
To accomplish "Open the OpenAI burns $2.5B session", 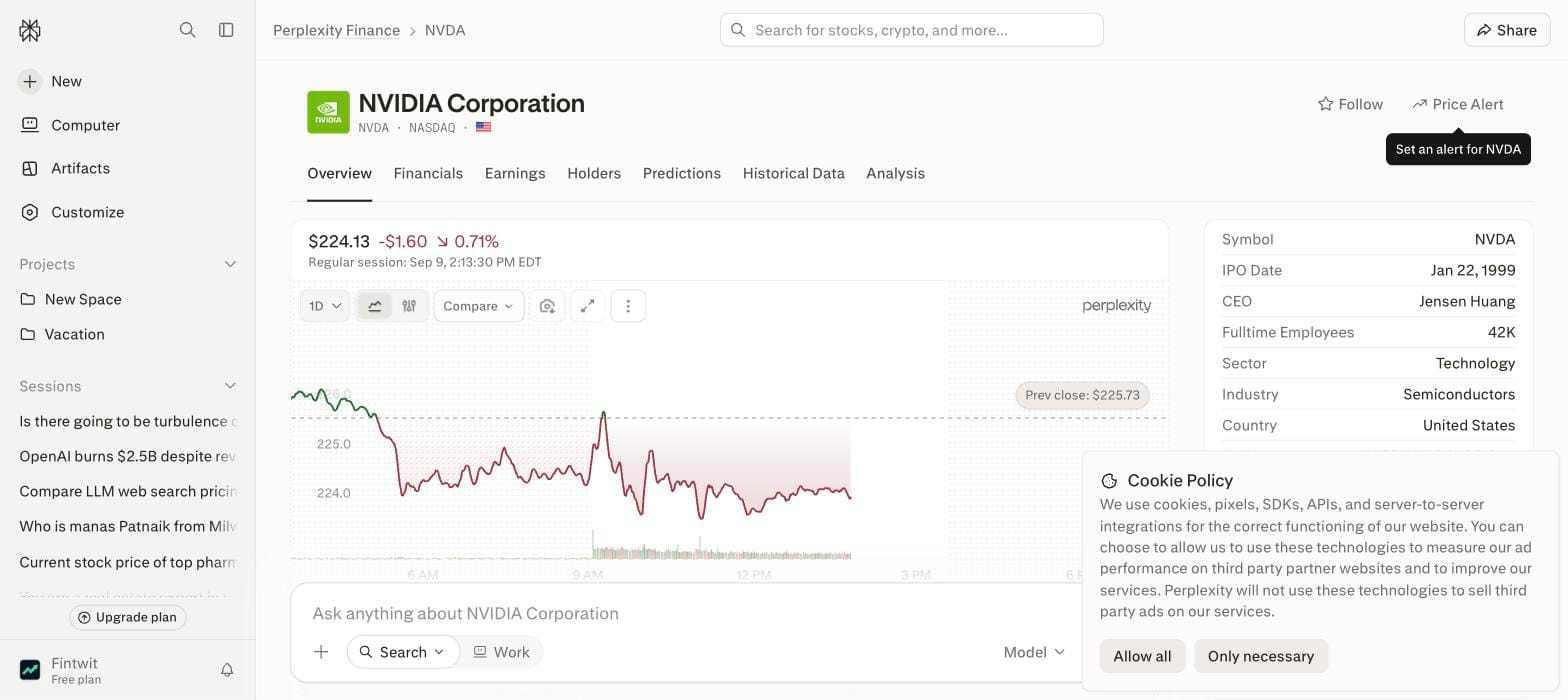I will (x=127, y=456).
